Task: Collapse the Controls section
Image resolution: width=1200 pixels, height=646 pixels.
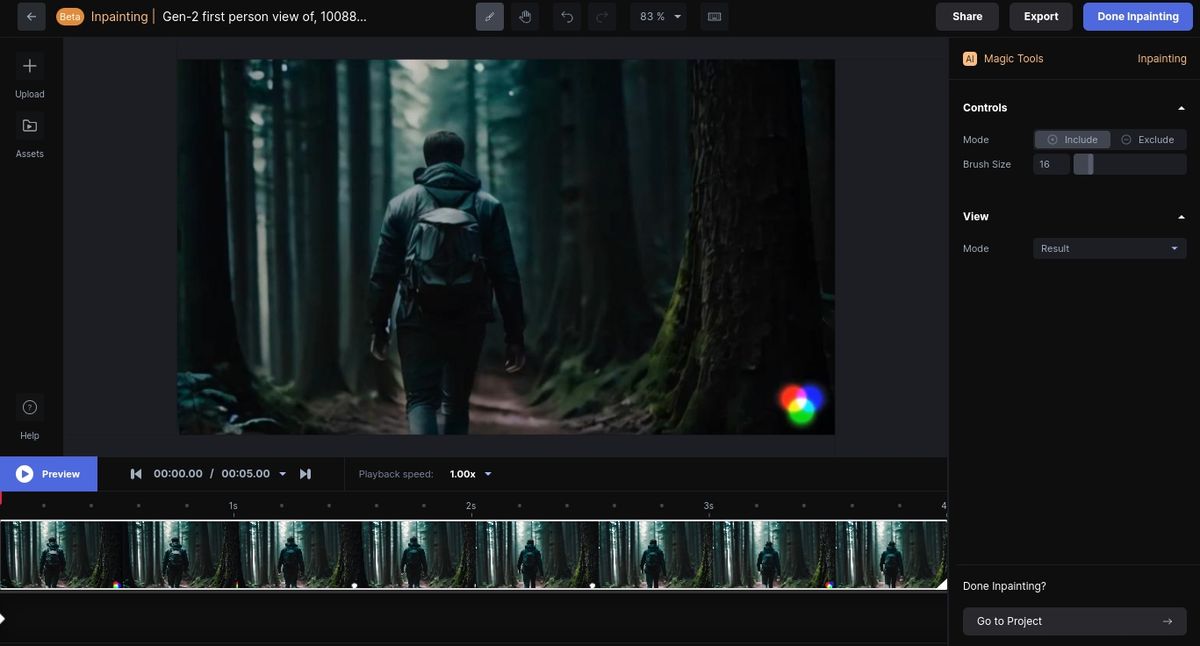Action: pyautogui.click(x=1181, y=107)
